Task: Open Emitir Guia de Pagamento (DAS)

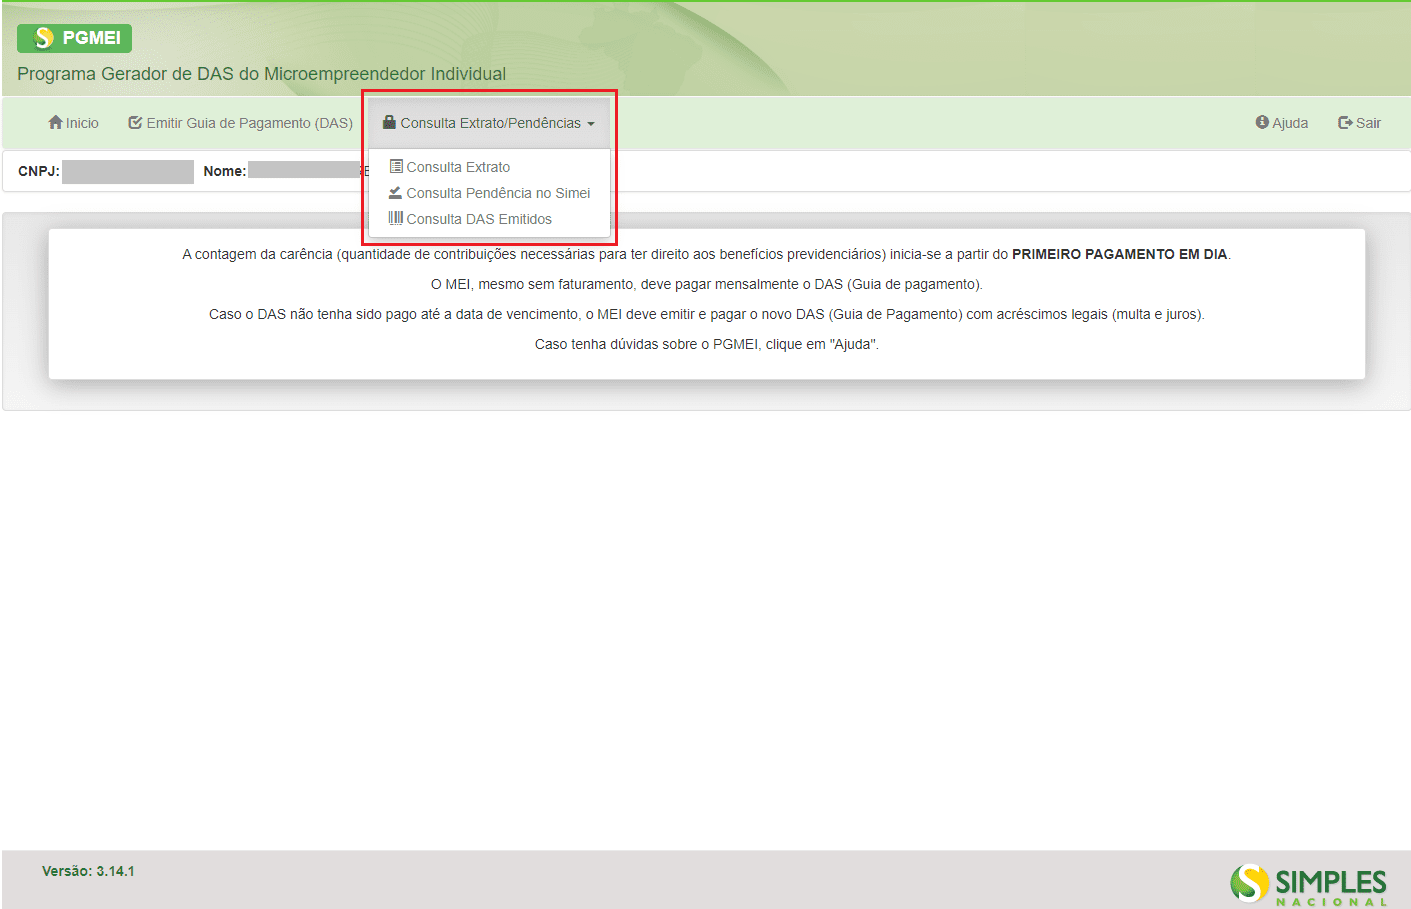Action: pyautogui.click(x=249, y=123)
